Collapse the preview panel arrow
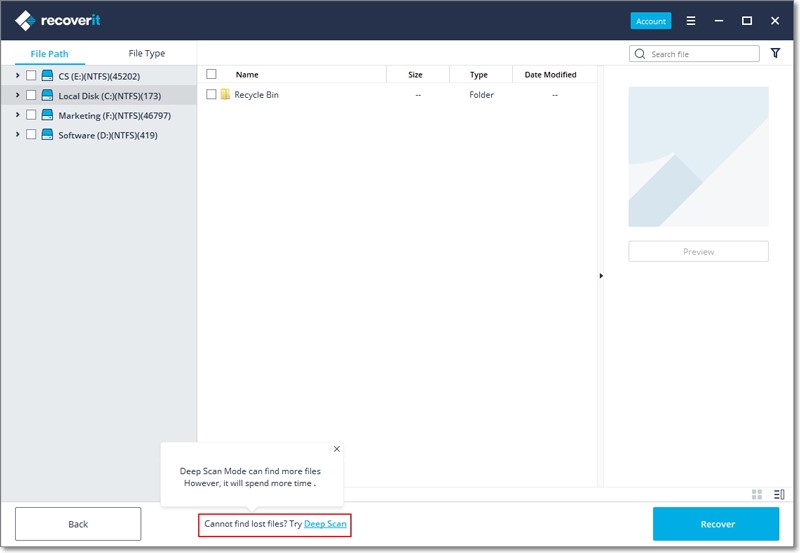This screenshot has width=800, height=553. click(601, 275)
